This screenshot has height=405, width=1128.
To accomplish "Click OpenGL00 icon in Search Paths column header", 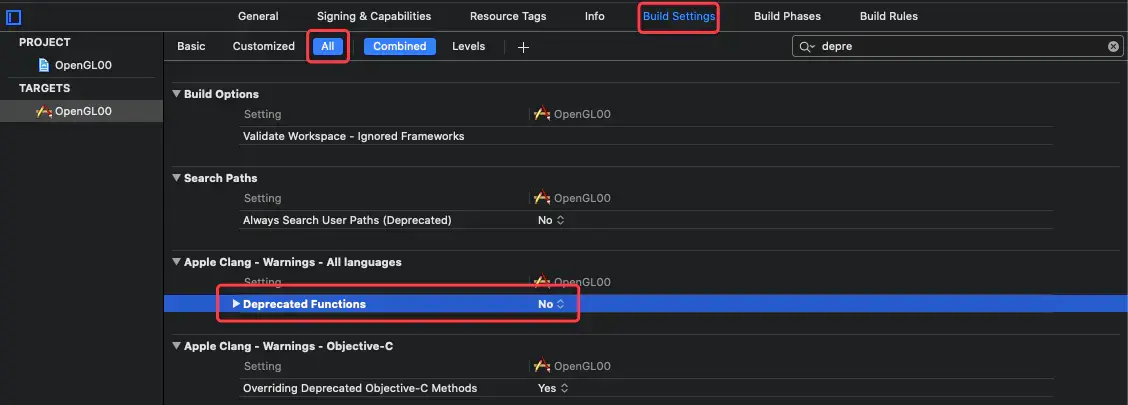I will pos(542,199).
